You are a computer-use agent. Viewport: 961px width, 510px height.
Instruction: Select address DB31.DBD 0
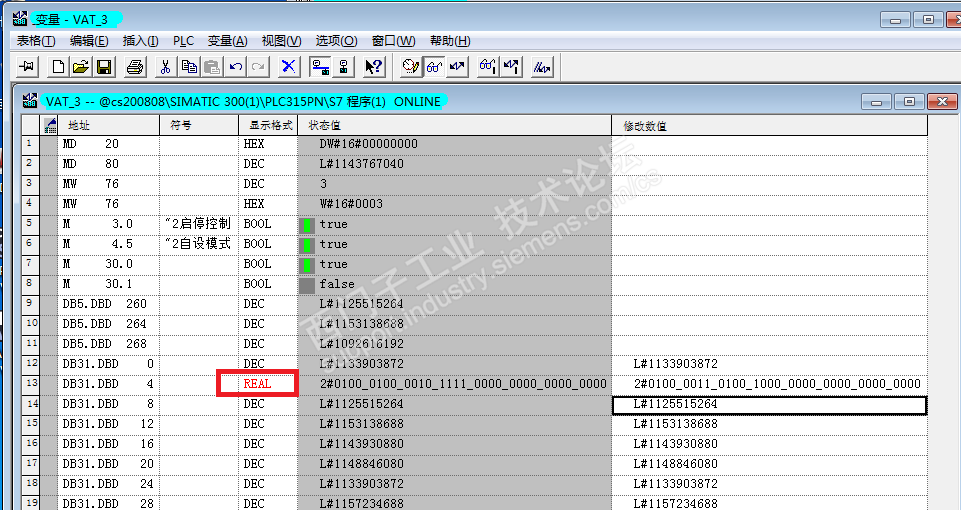[x=108, y=364]
